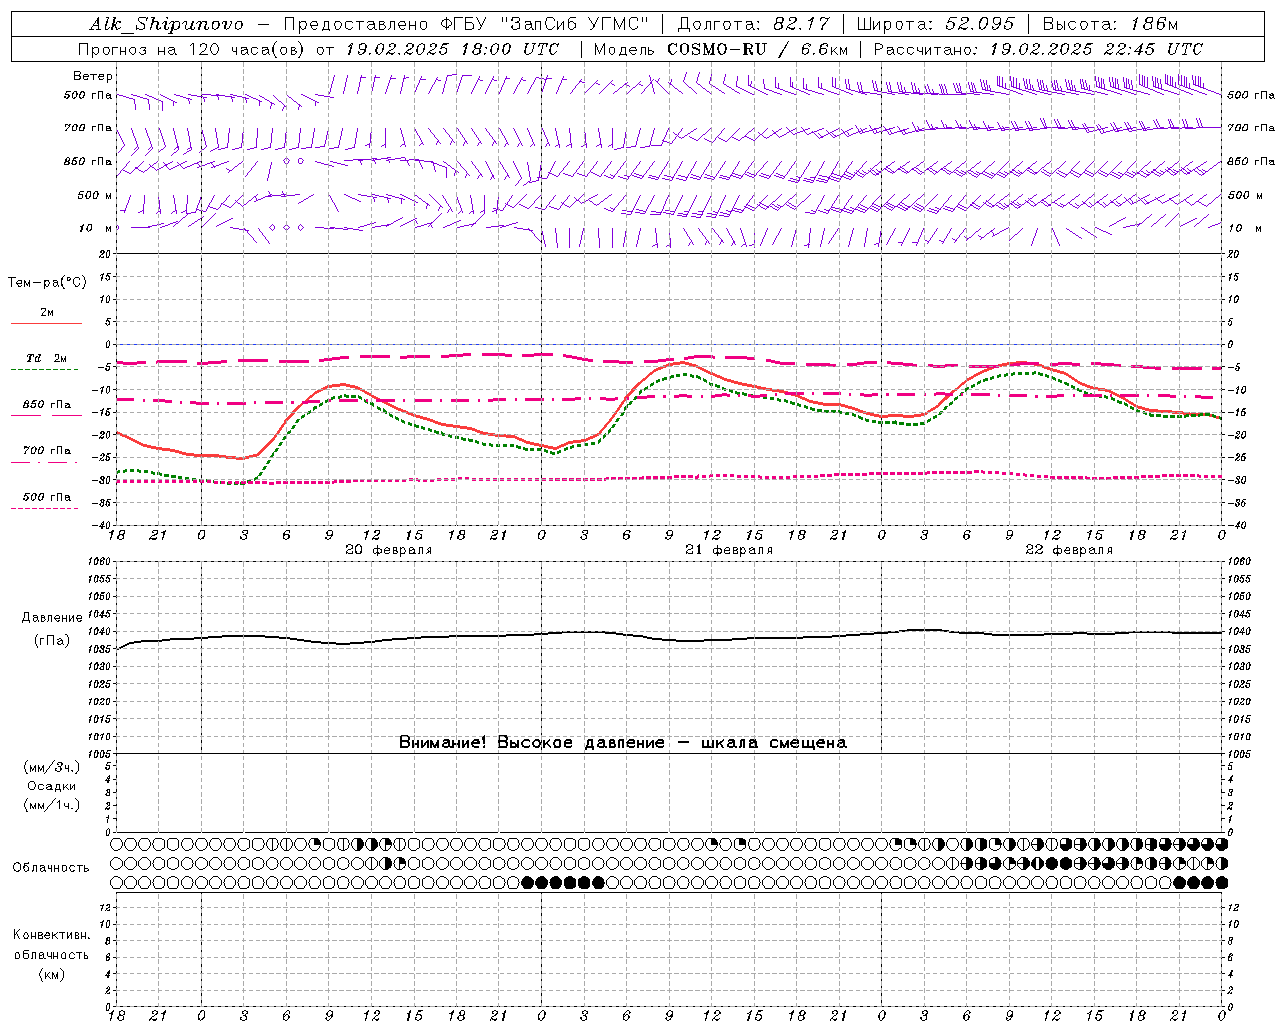Click the Облачность cloud cover label
Viewport: 1280px width, 1024px height.
tap(50, 867)
